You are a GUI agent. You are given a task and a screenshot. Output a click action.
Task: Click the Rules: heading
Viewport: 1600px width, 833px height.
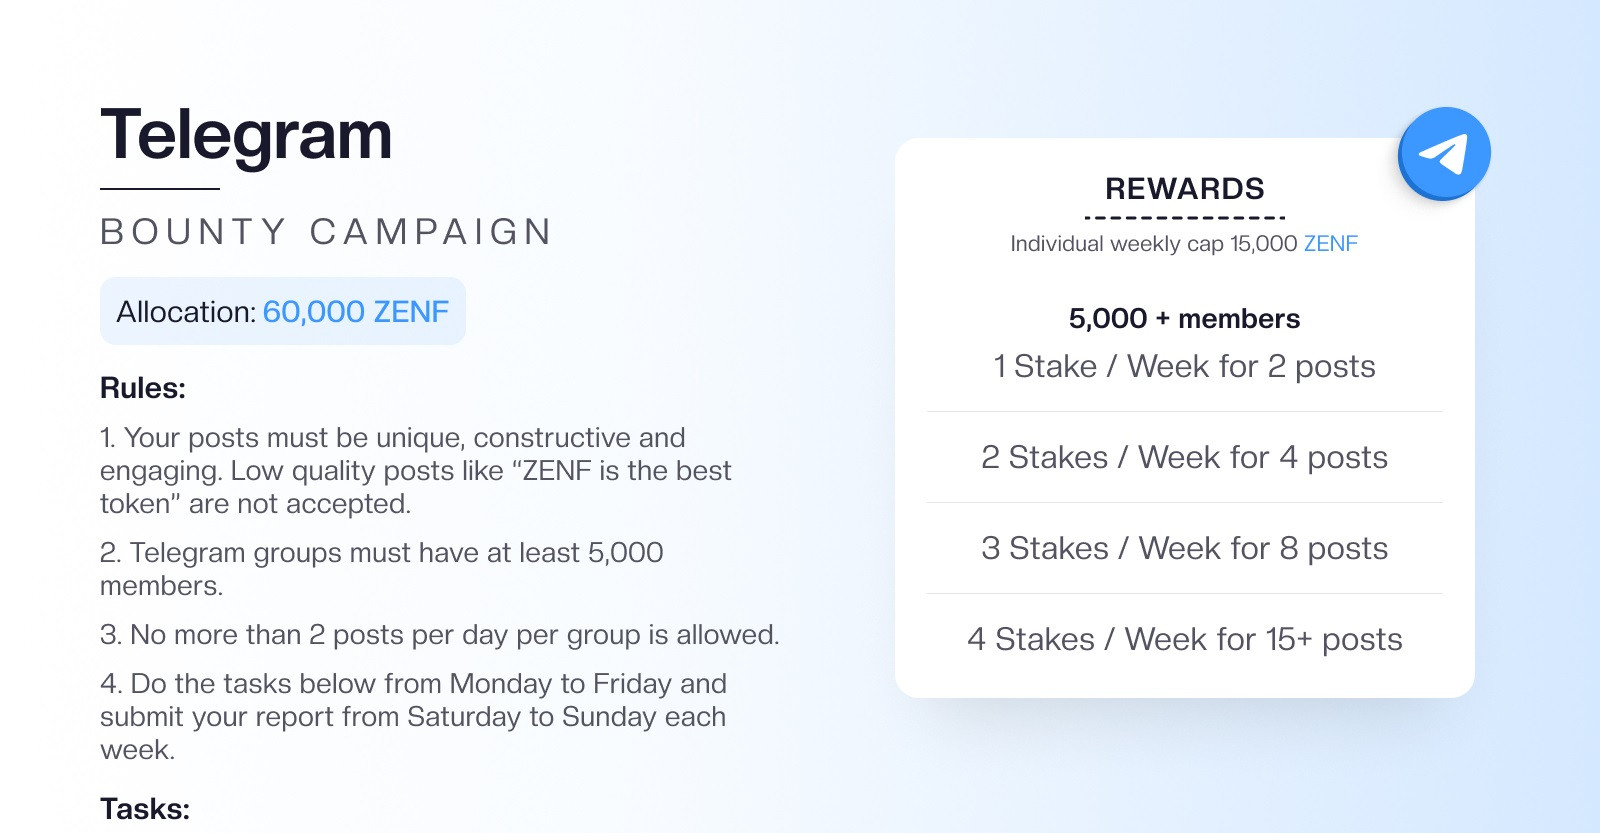[143, 388]
